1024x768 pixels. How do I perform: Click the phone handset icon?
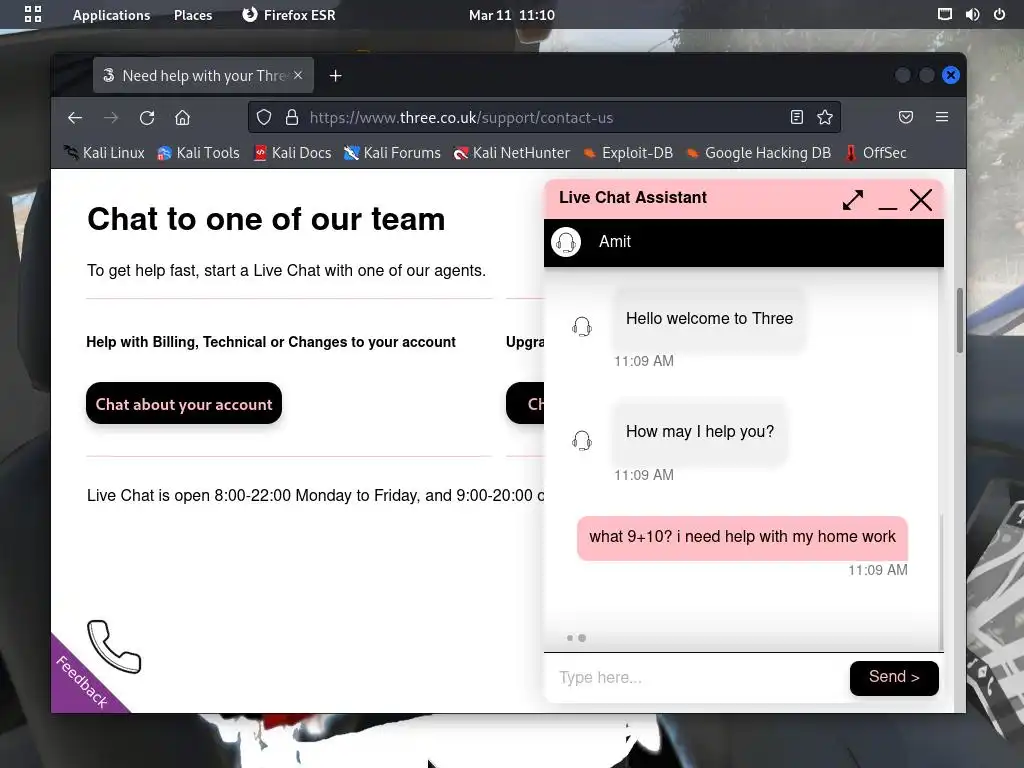114,646
